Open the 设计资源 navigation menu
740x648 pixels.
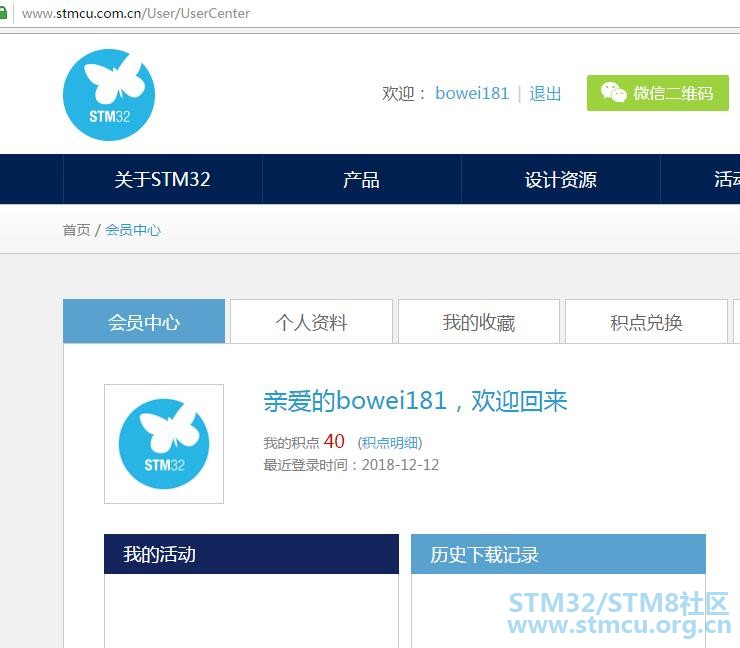click(561, 179)
